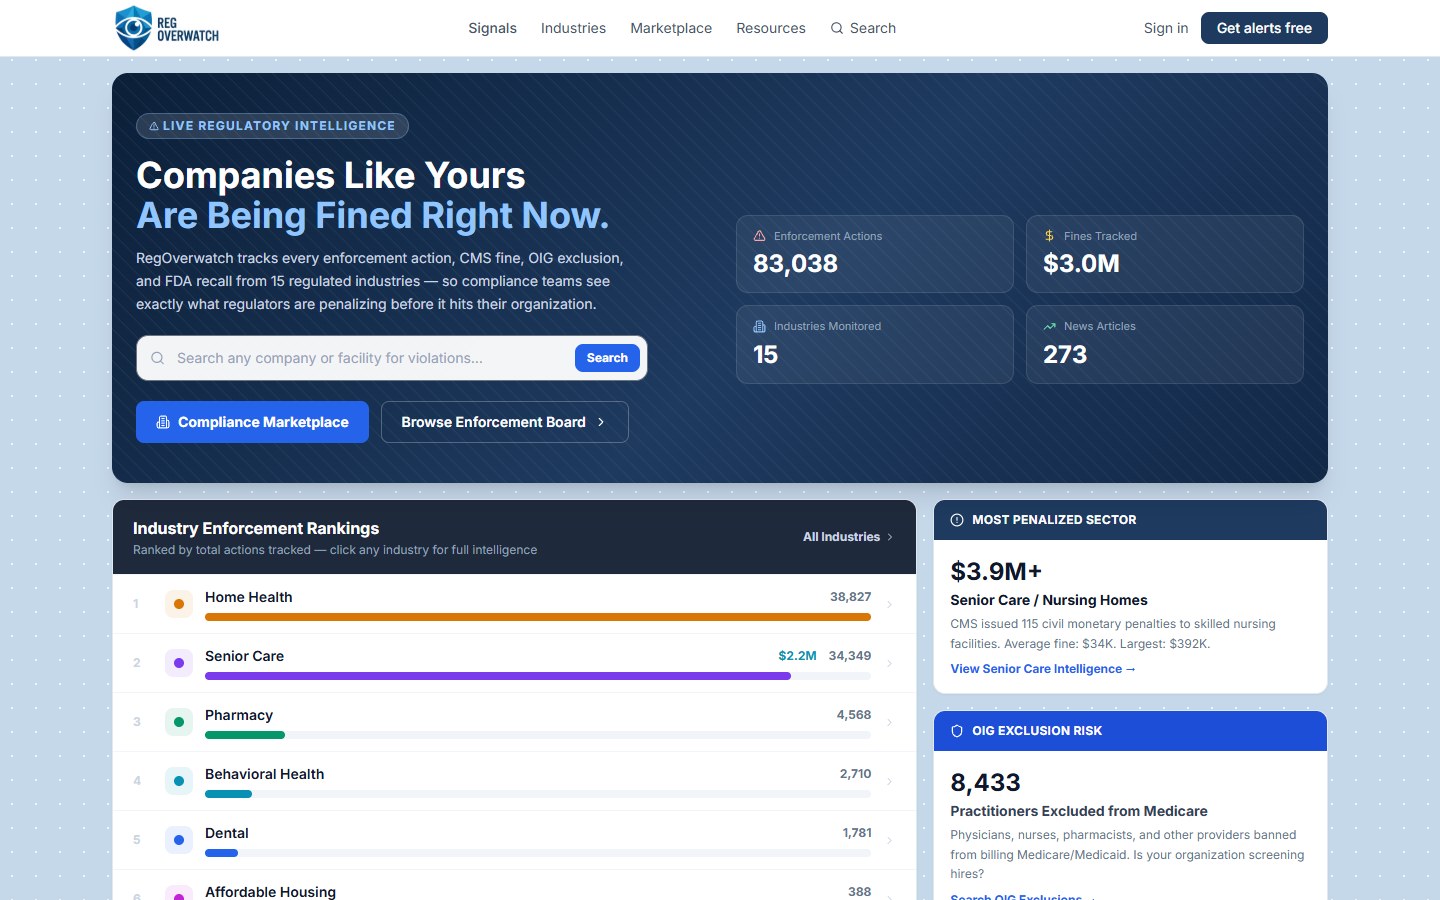Click the Dental blue progress bar

pos(221,853)
